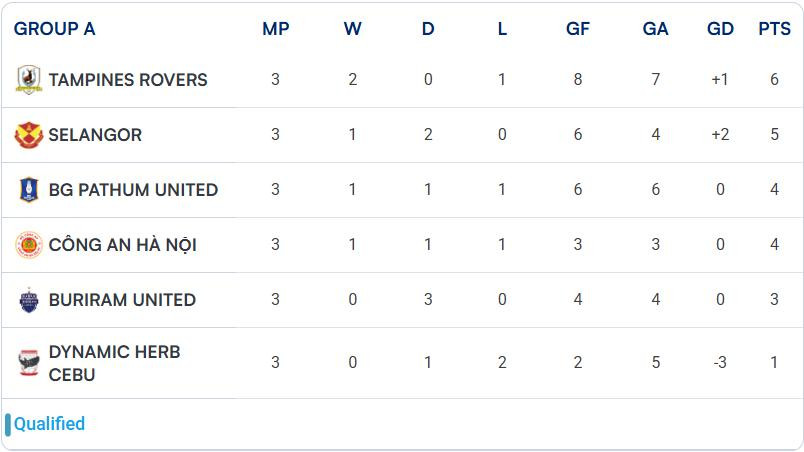The width and height of the screenshot is (804, 452).
Task: Click the GF column header
Action: tap(578, 29)
